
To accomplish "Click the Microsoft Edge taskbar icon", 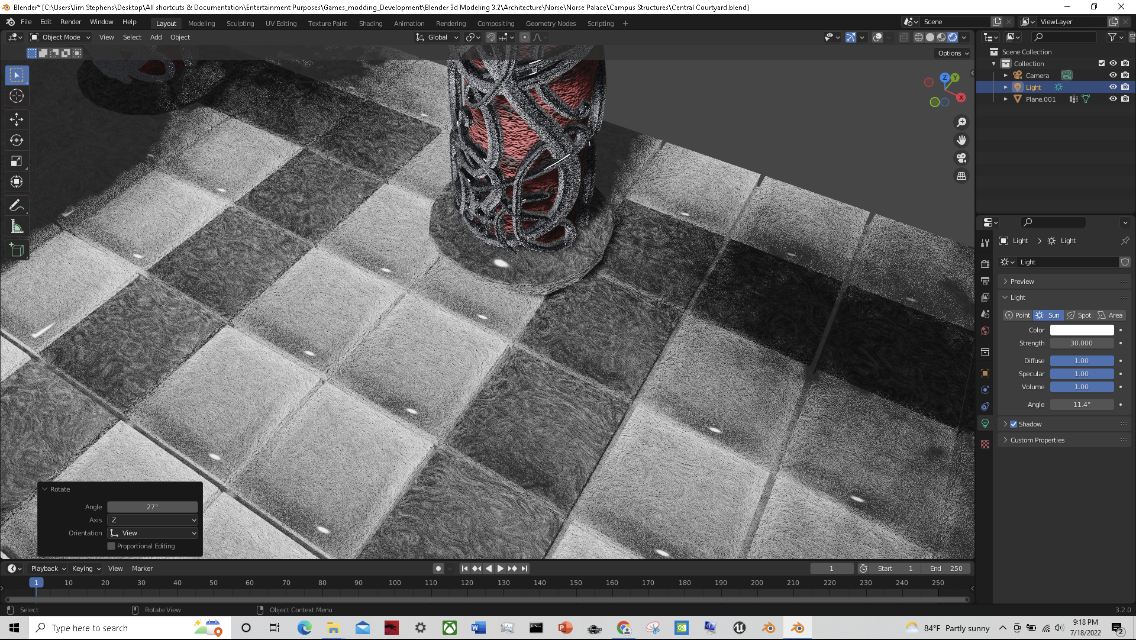I will (305, 628).
